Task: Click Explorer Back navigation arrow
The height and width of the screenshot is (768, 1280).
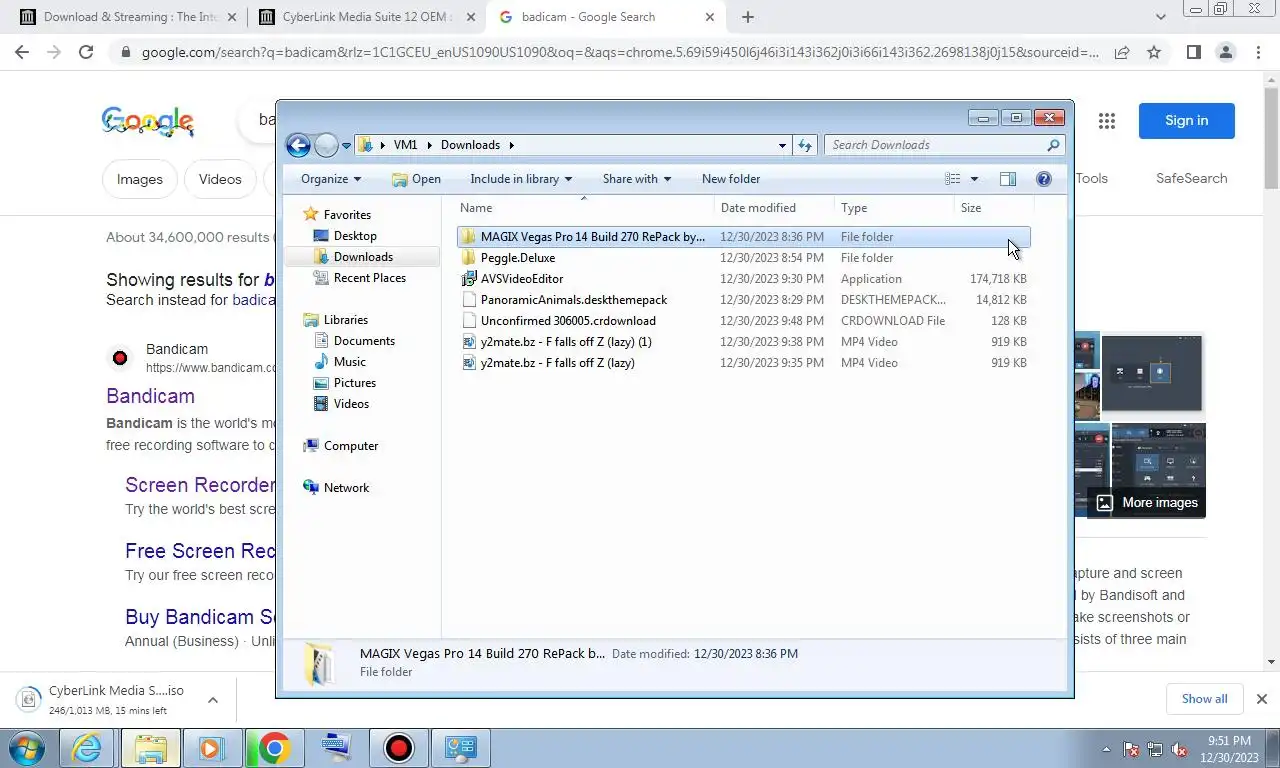Action: (x=298, y=145)
